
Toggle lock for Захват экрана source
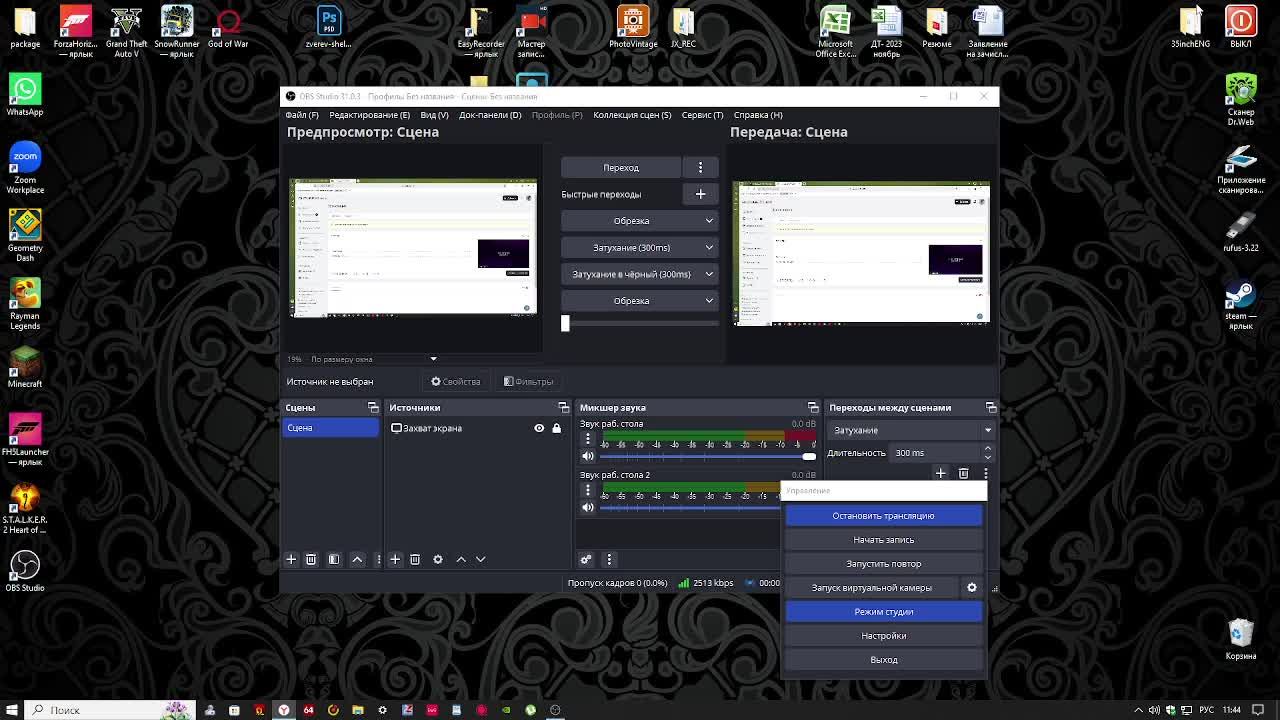tap(557, 428)
